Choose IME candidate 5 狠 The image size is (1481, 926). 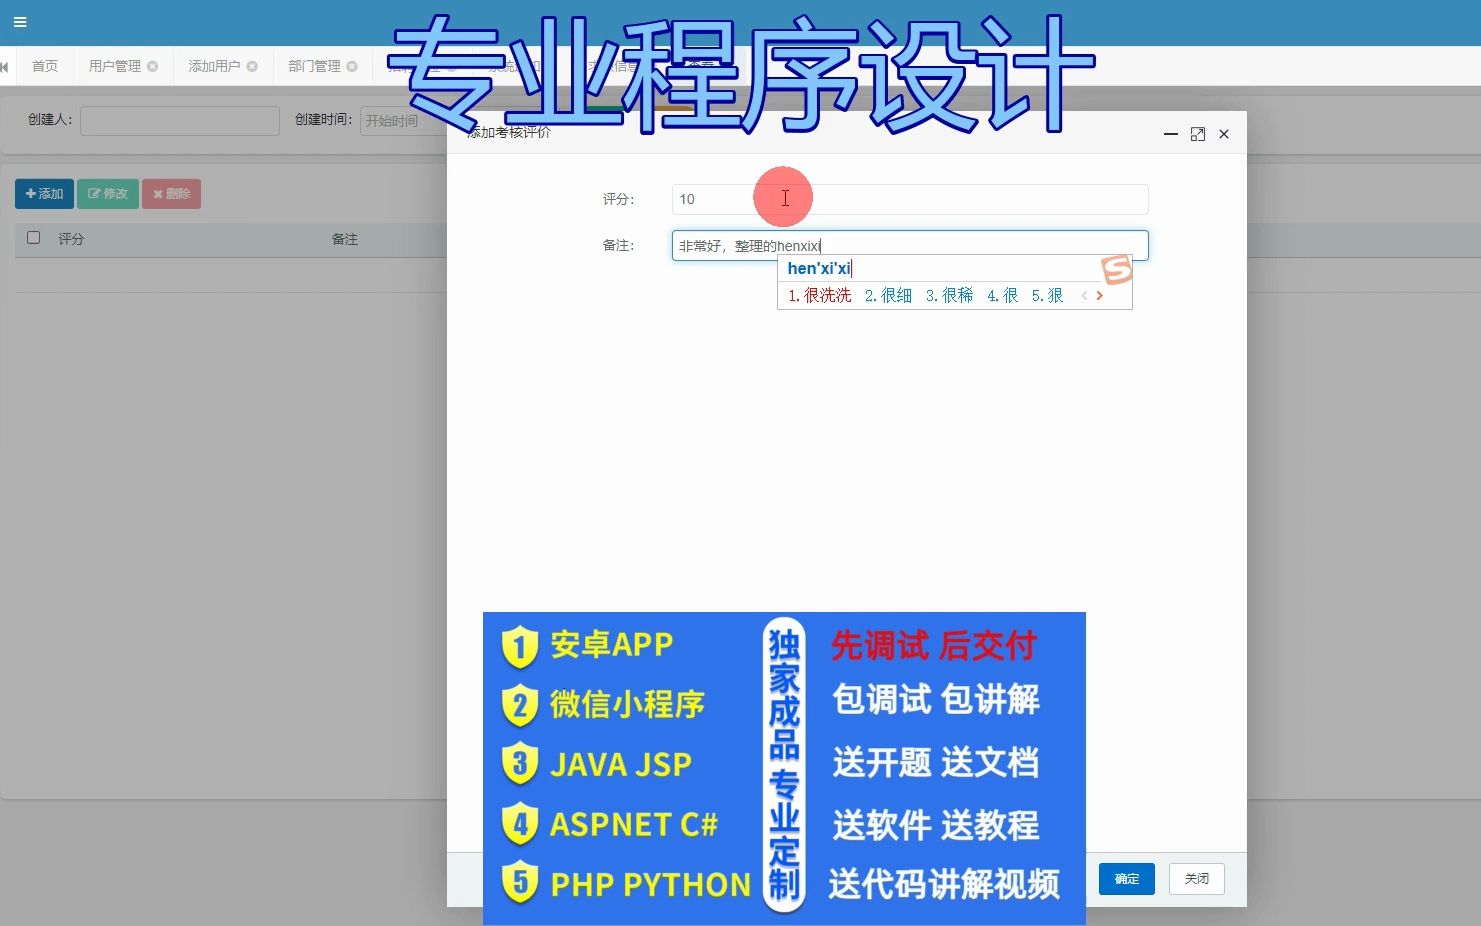tap(1047, 295)
